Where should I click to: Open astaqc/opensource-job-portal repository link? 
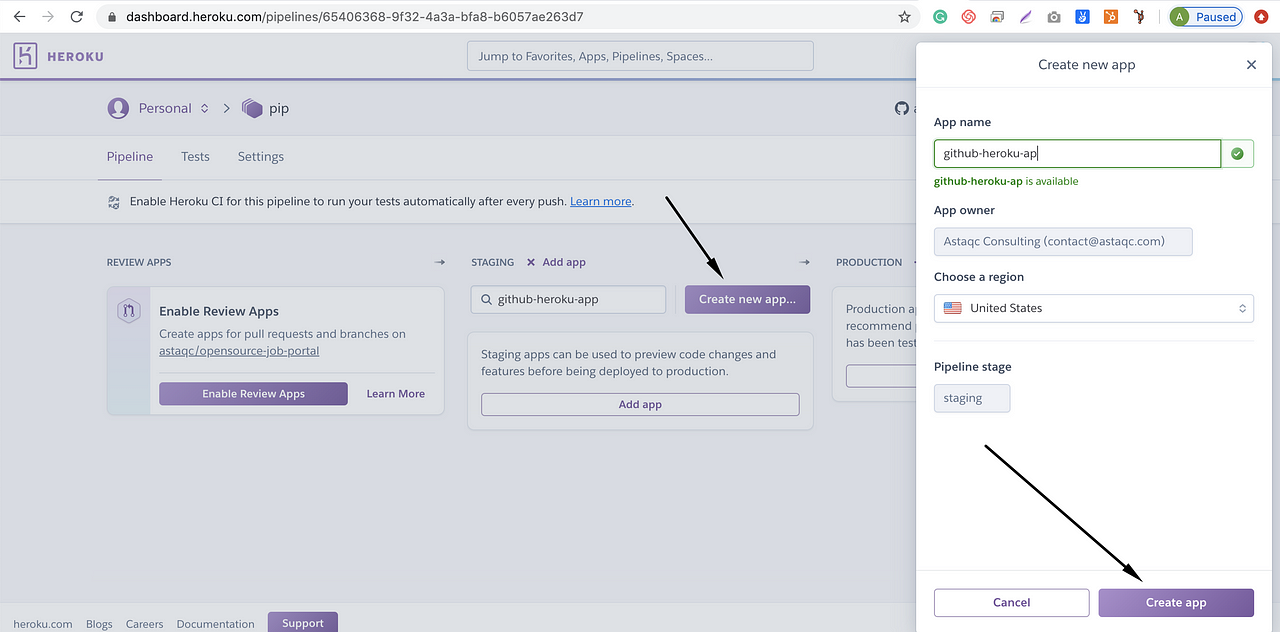239,351
